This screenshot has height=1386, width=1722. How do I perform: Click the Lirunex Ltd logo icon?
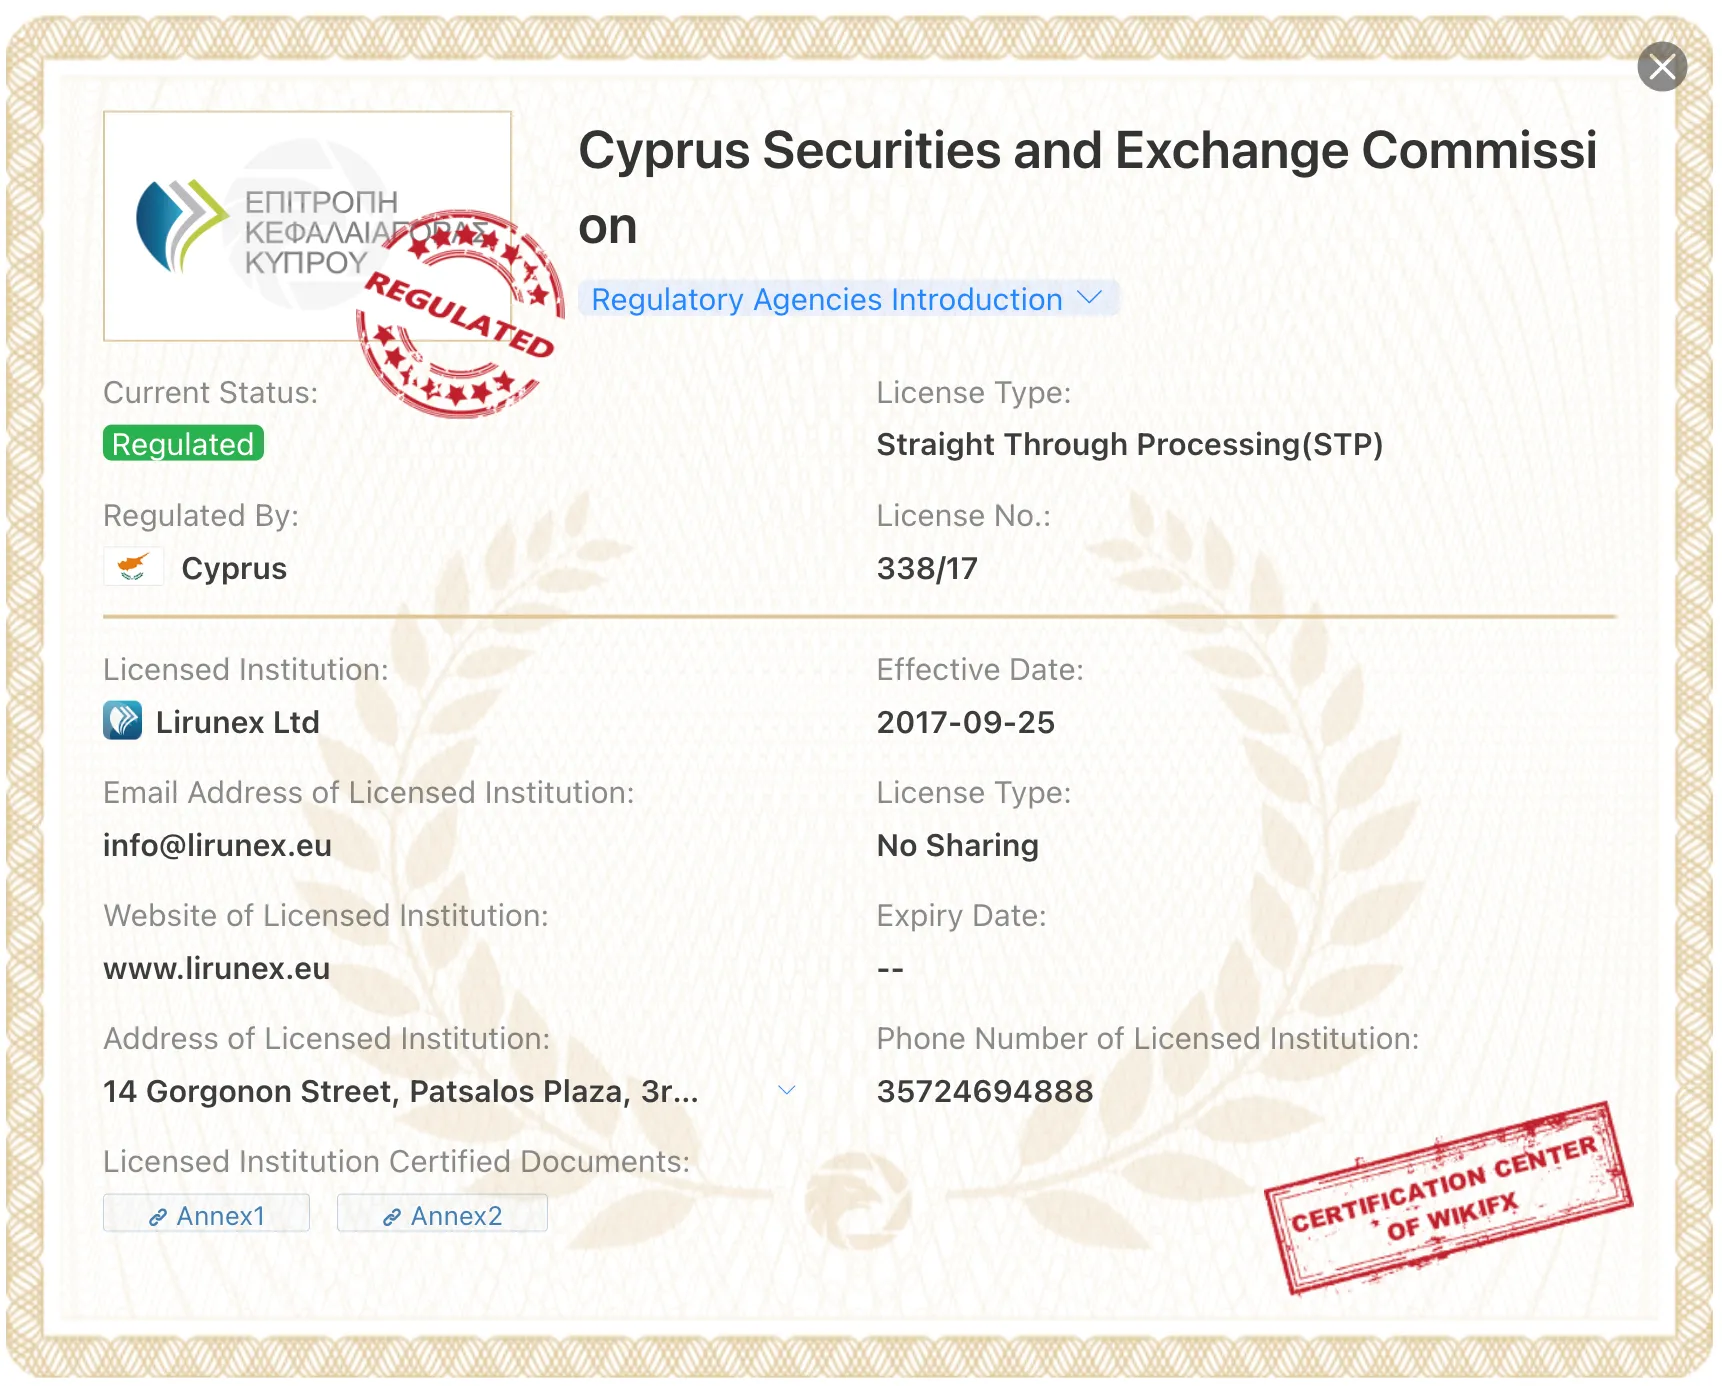pyautogui.click(x=122, y=721)
